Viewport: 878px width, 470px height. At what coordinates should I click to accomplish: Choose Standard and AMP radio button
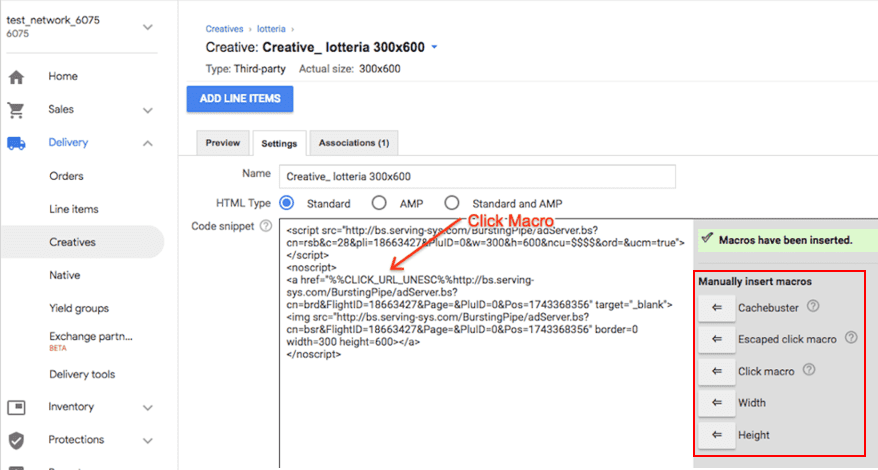coord(452,203)
